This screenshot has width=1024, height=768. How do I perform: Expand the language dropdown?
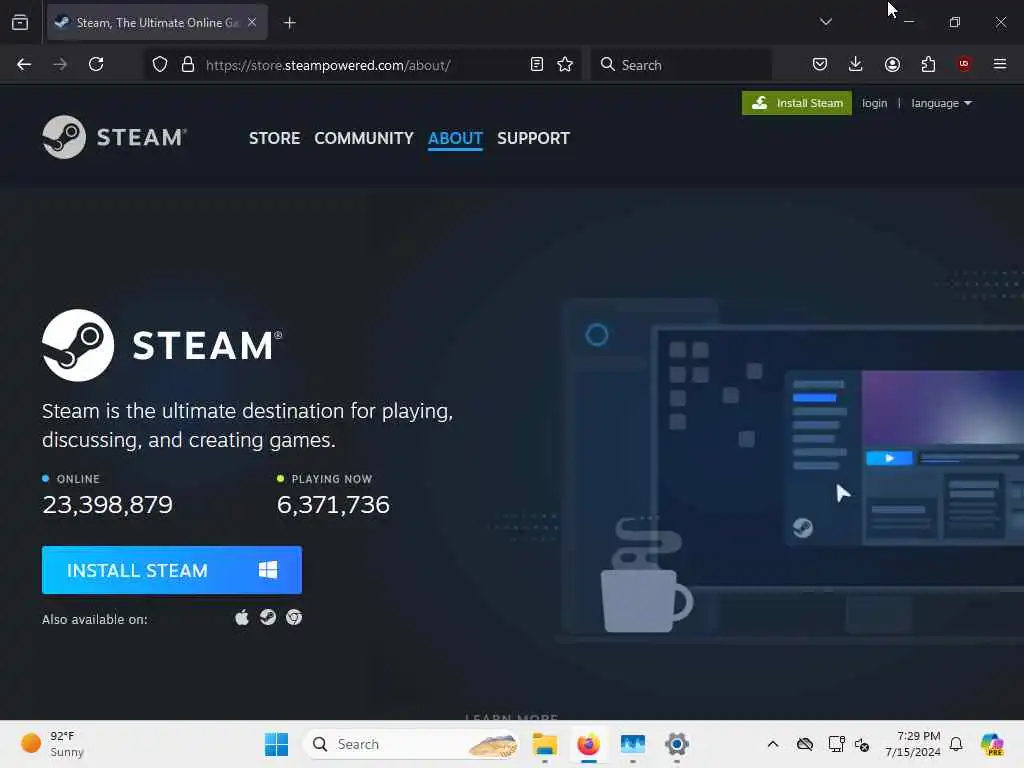coord(941,103)
